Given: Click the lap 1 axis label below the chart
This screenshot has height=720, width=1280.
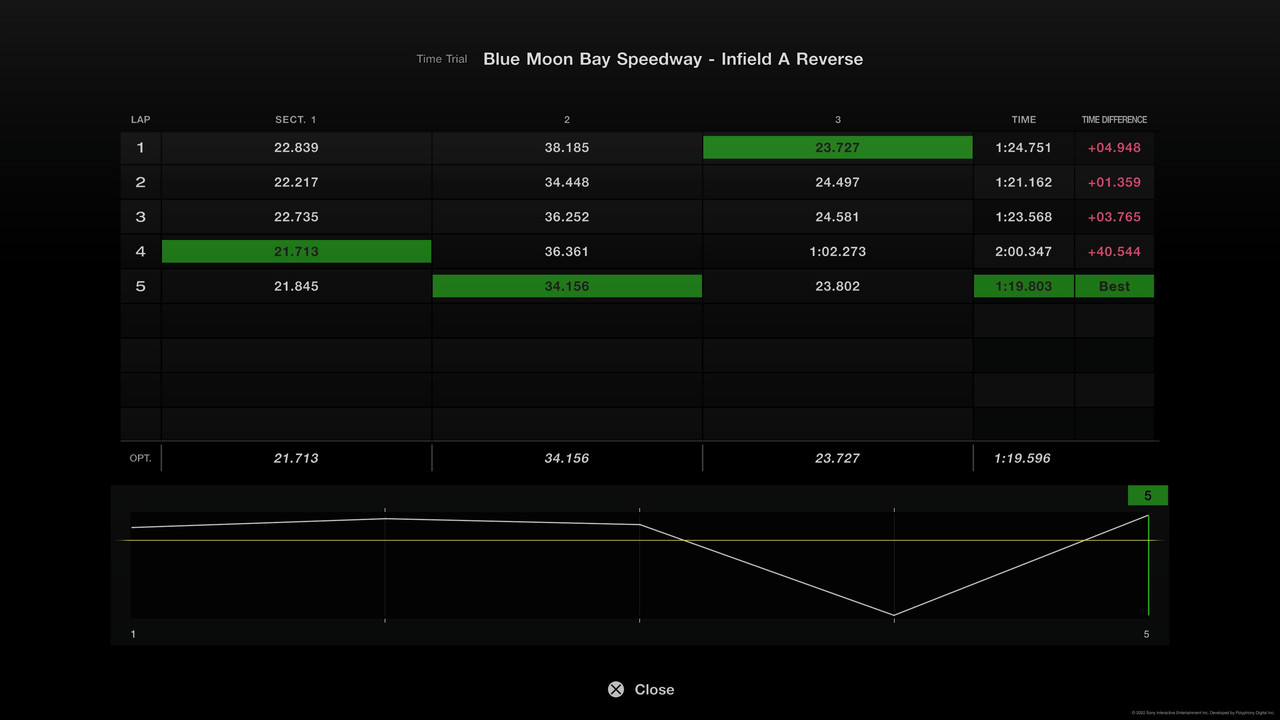Looking at the screenshot, I should (133, 635).
